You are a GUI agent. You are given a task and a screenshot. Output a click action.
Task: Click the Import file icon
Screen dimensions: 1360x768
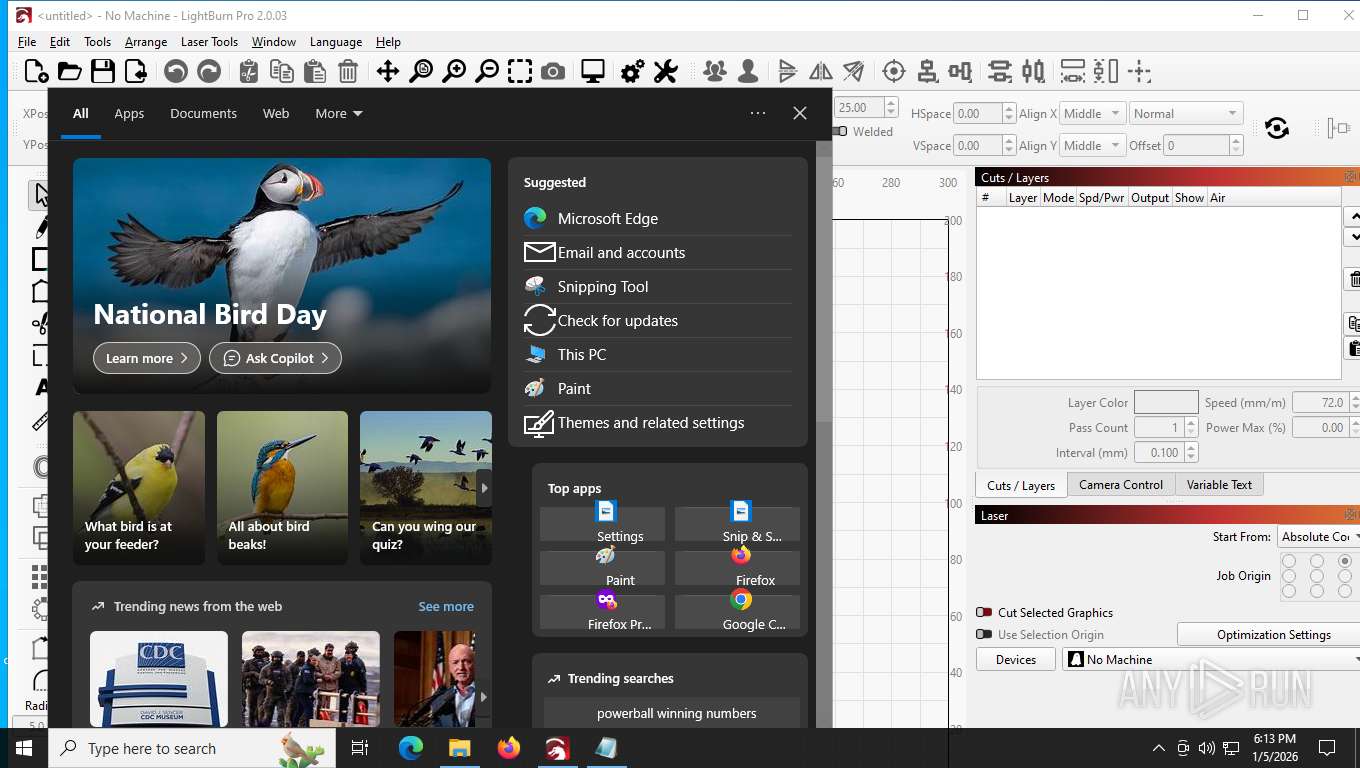135,71
